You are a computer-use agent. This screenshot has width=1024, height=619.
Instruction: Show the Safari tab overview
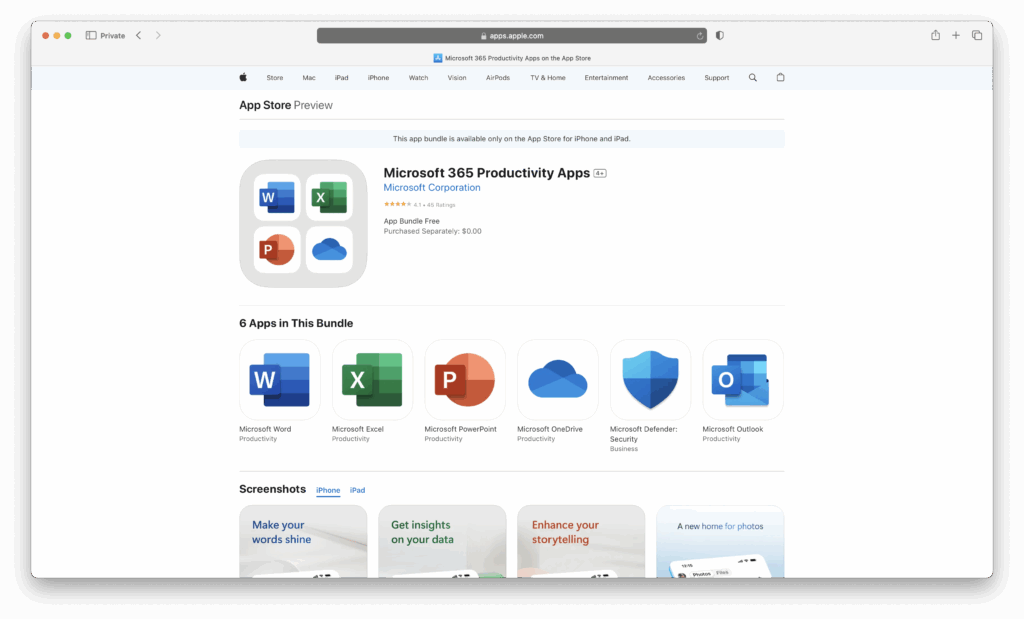[x=977, y=35]
